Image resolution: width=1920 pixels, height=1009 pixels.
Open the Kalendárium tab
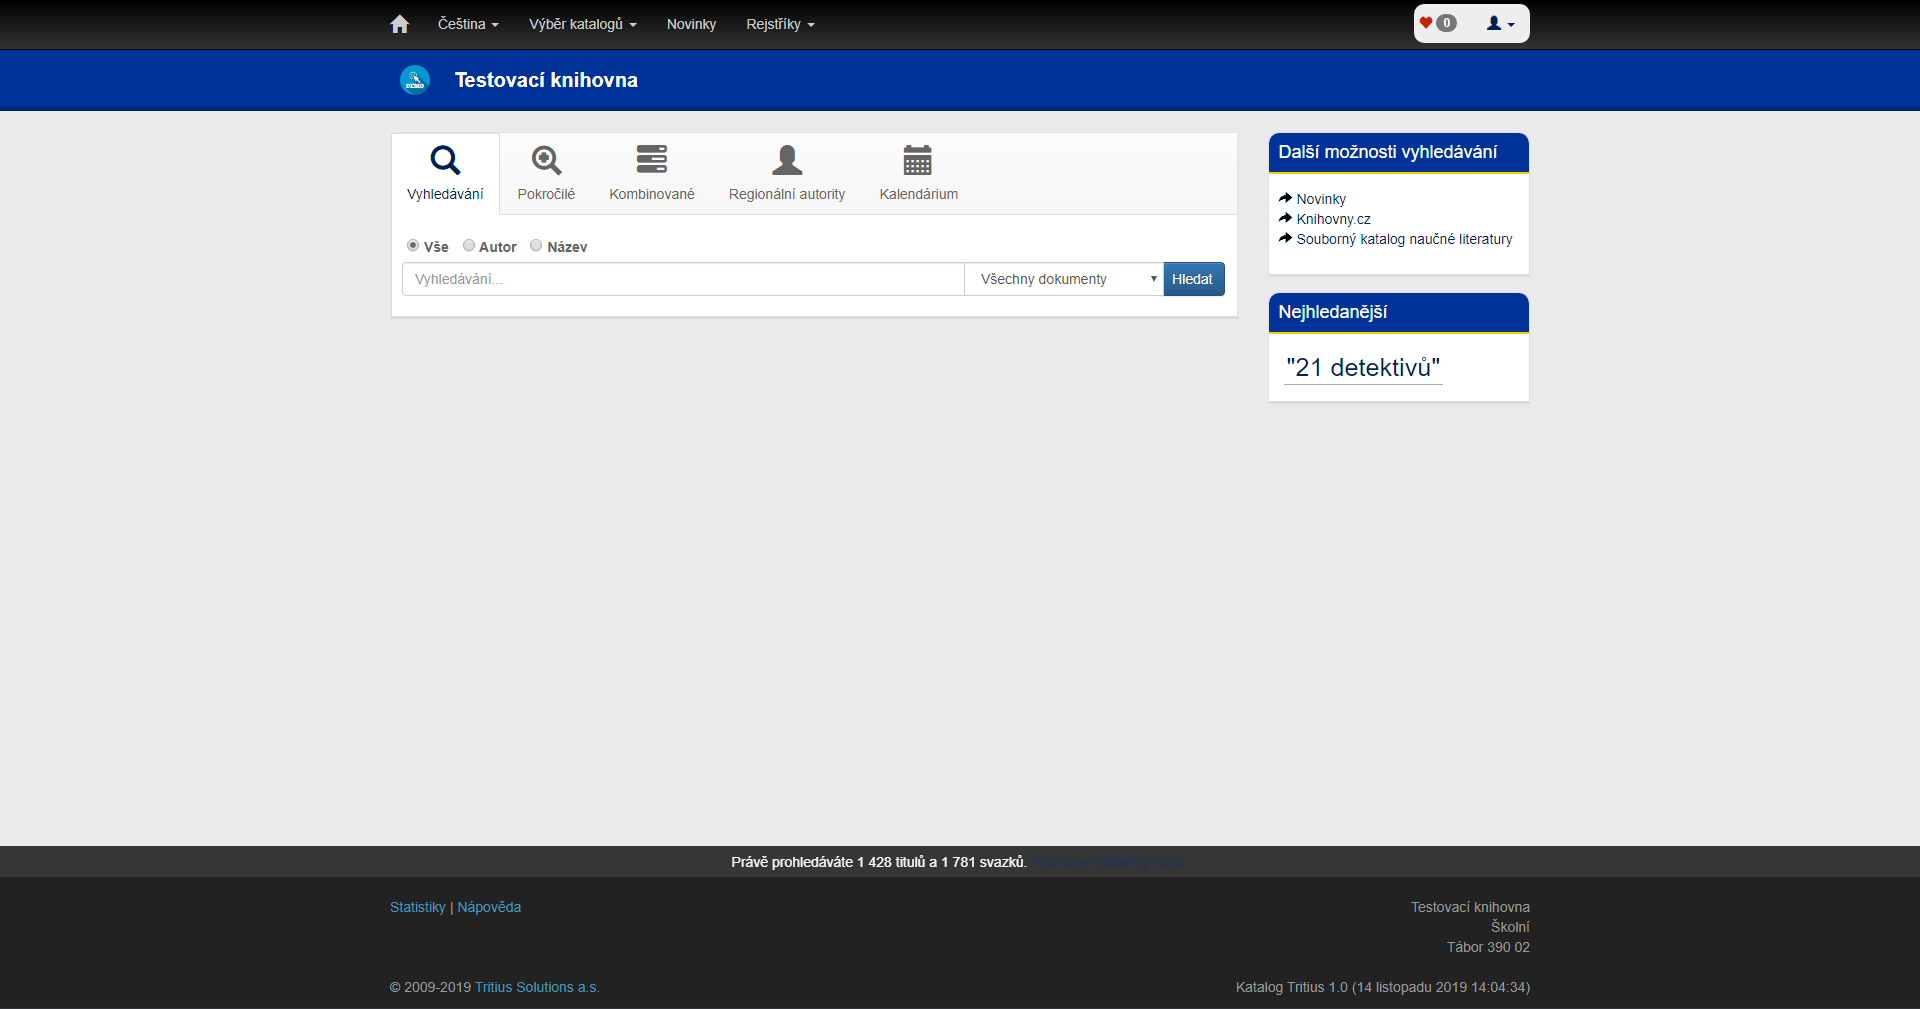(x=918, y=173)
